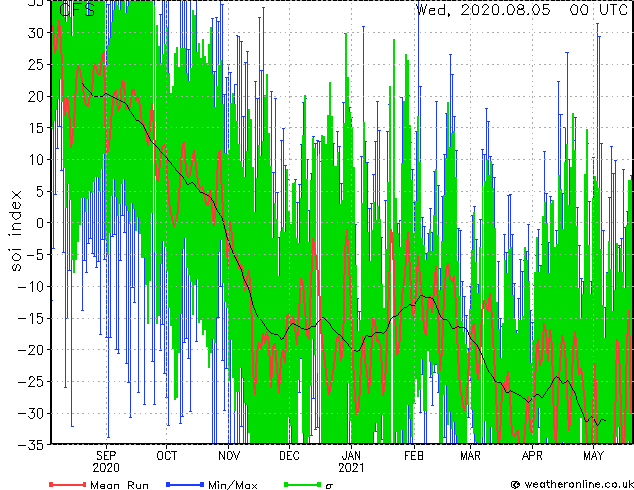Click the OCT month label
Image resolution: width=634 pixels, height=490 pixels.
click(167, 456)
